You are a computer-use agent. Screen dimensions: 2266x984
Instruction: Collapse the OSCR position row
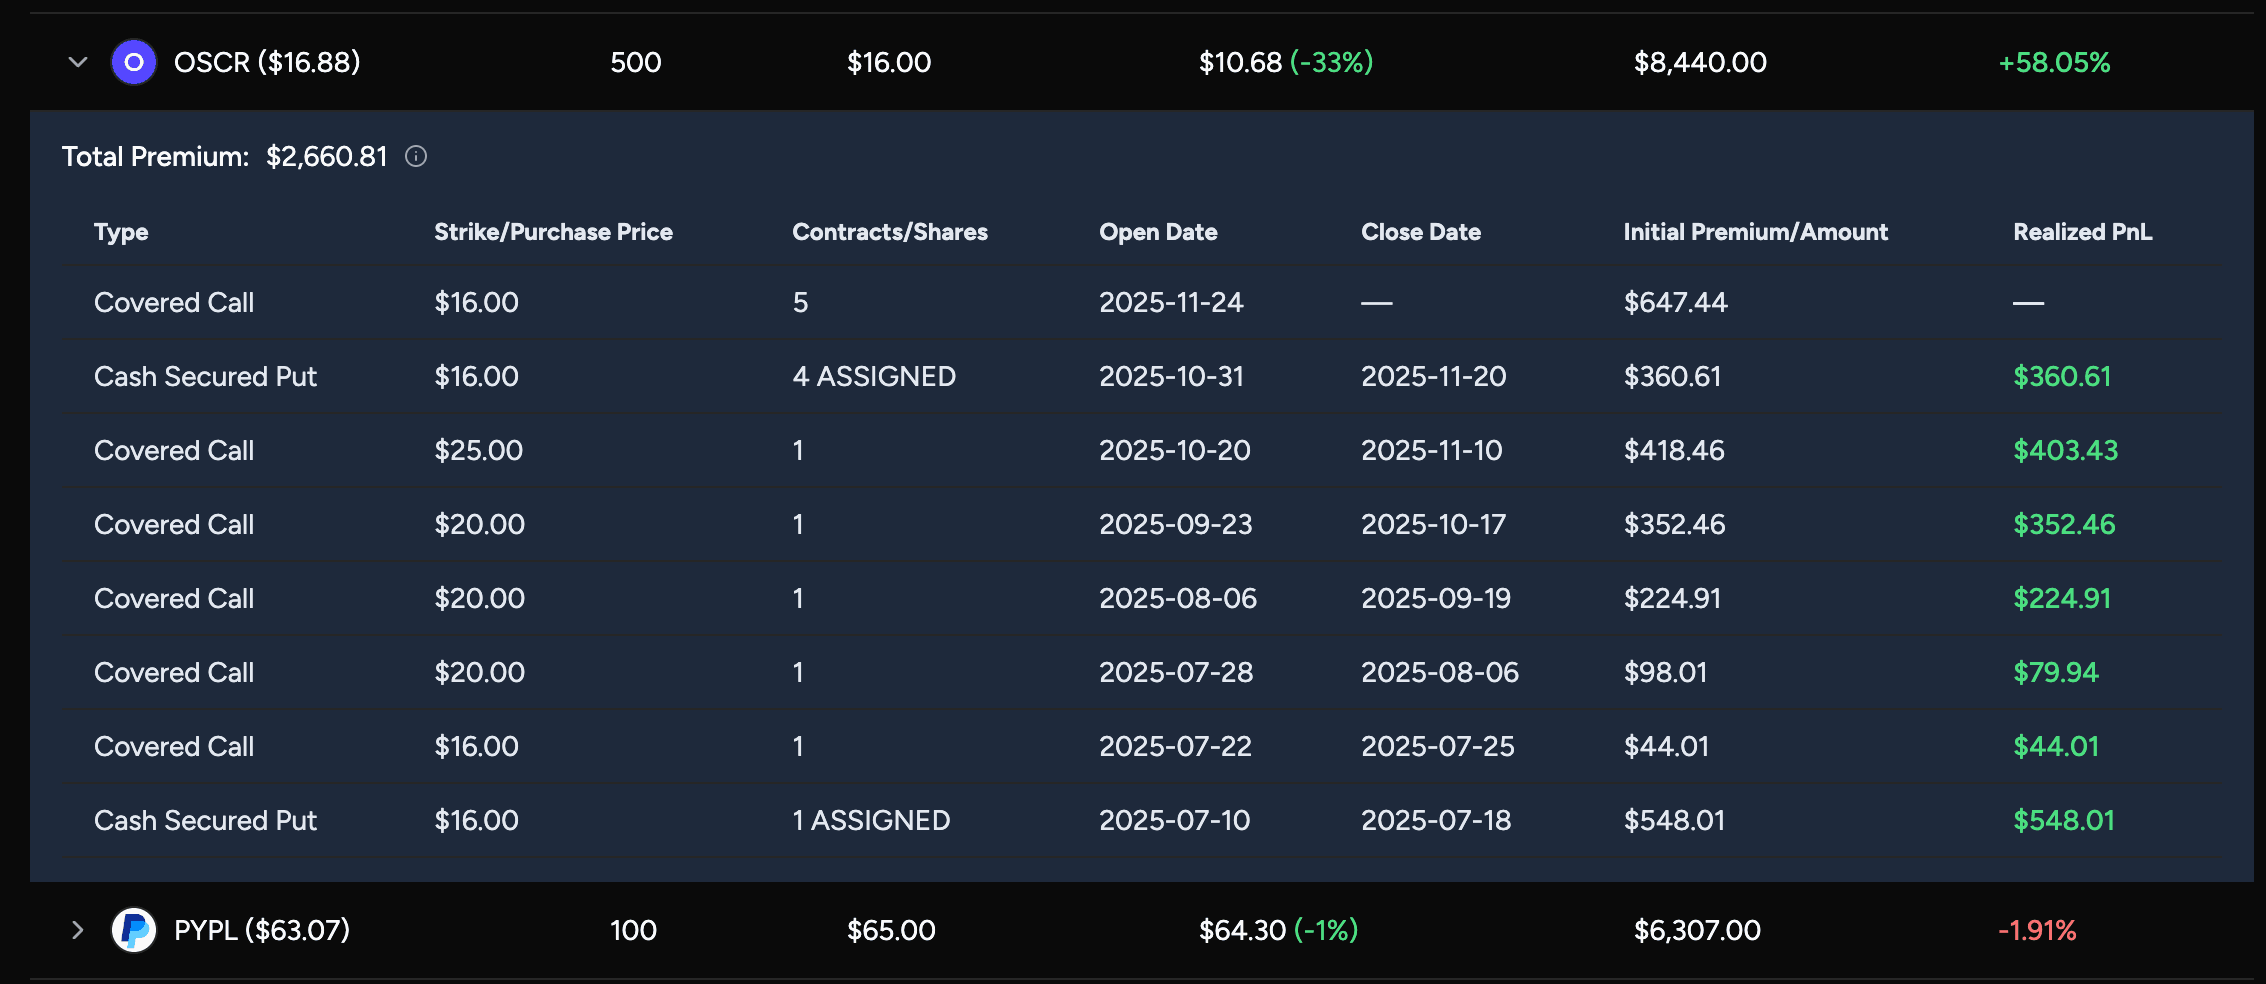tap(78, 62)
